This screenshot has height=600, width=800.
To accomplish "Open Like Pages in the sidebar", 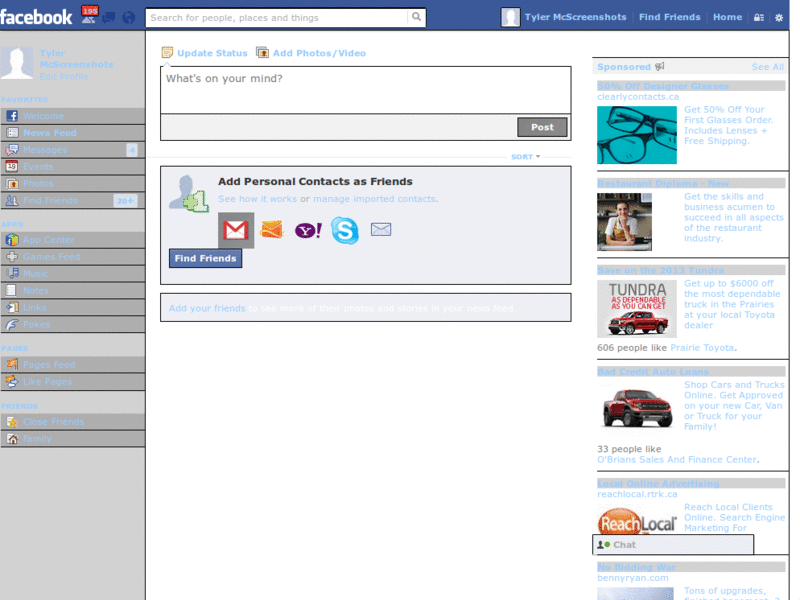I will 72,381.
